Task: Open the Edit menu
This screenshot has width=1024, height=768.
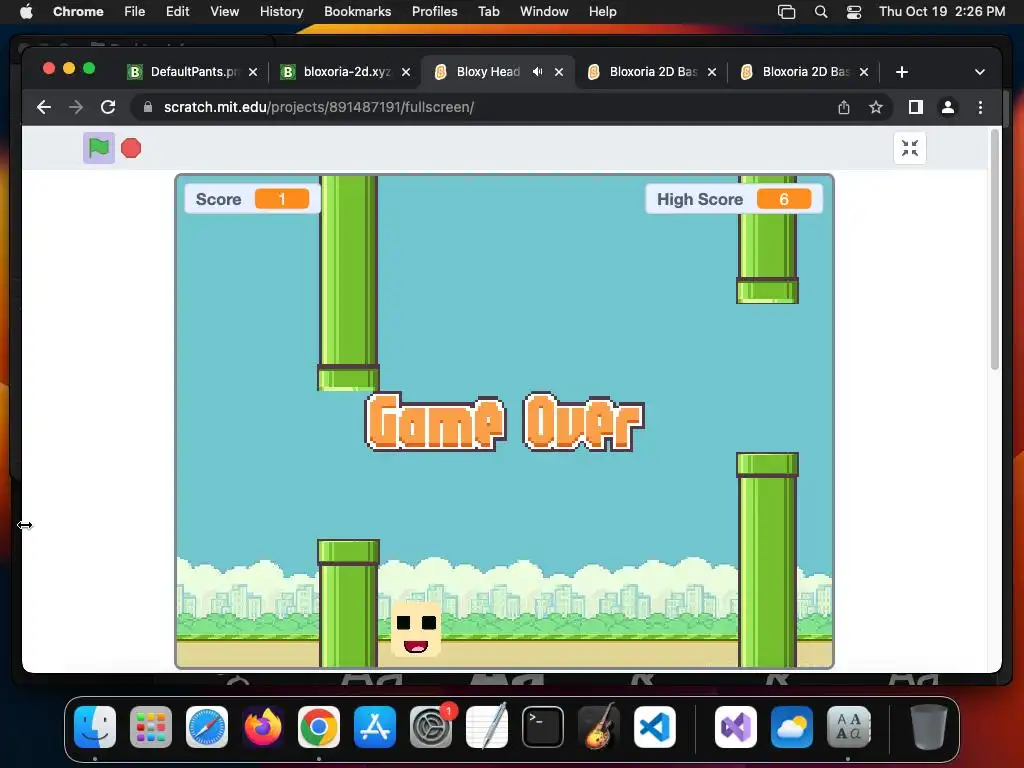Action: 177,12
